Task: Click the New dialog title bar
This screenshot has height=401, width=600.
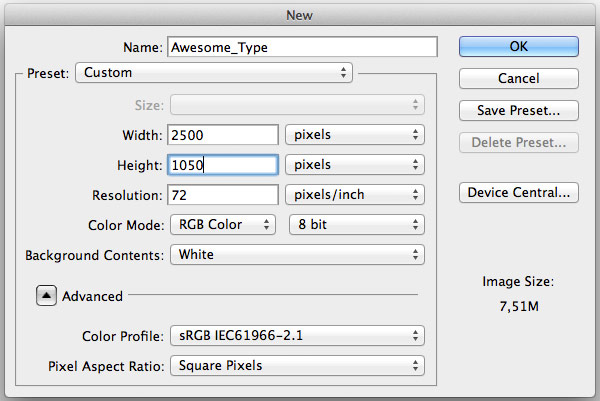Action: pyautogui.click(x=300, y=15)
